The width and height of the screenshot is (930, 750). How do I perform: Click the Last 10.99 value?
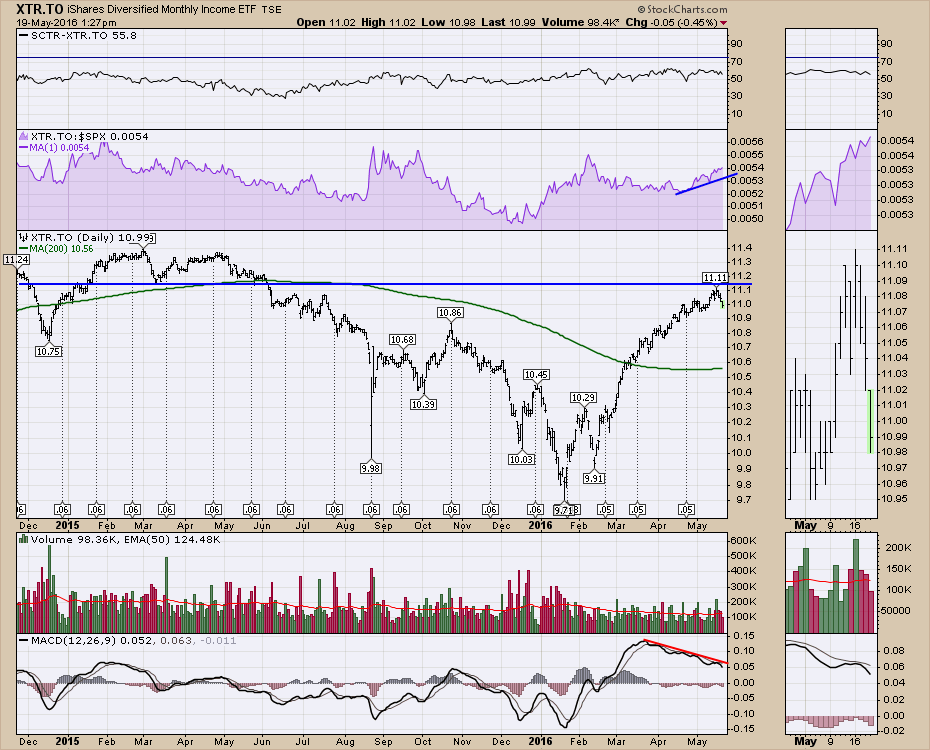click(508, 22)
